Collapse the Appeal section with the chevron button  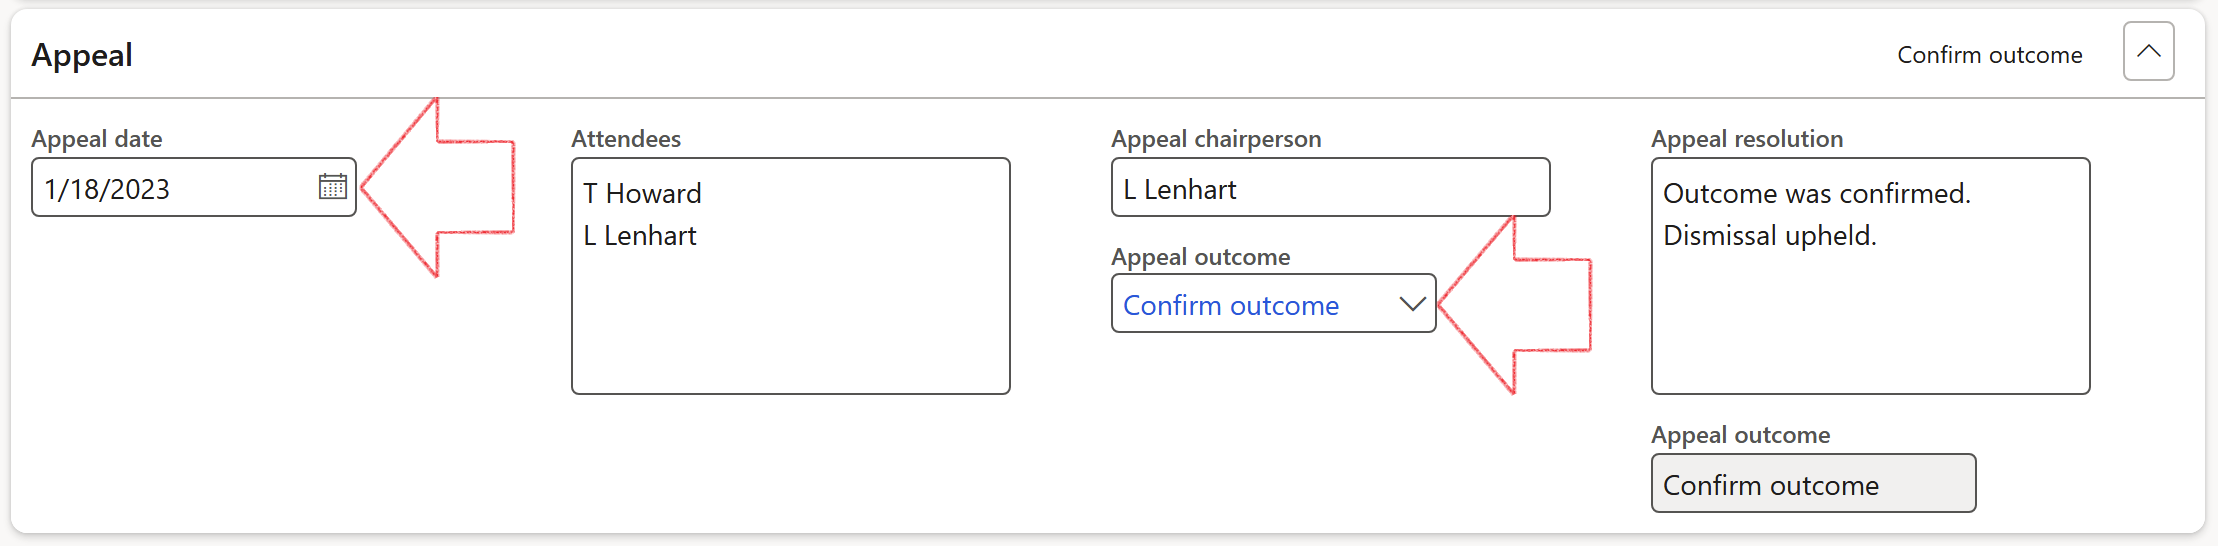pyautogui.click(x=2148, y=51)
